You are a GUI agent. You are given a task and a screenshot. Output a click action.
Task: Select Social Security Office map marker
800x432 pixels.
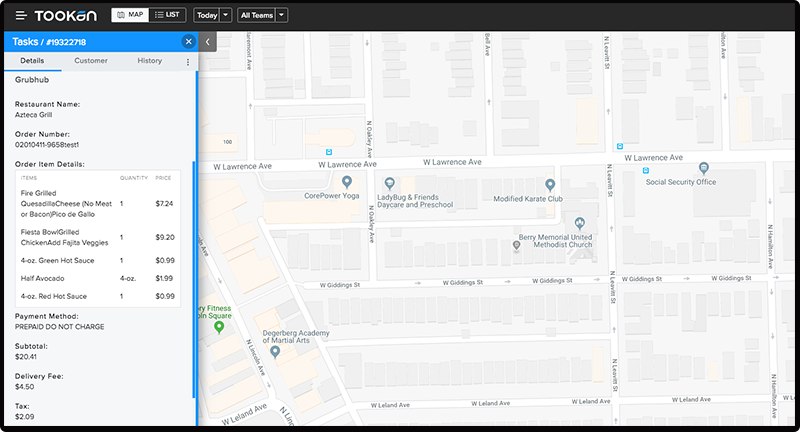click(704, 168)
